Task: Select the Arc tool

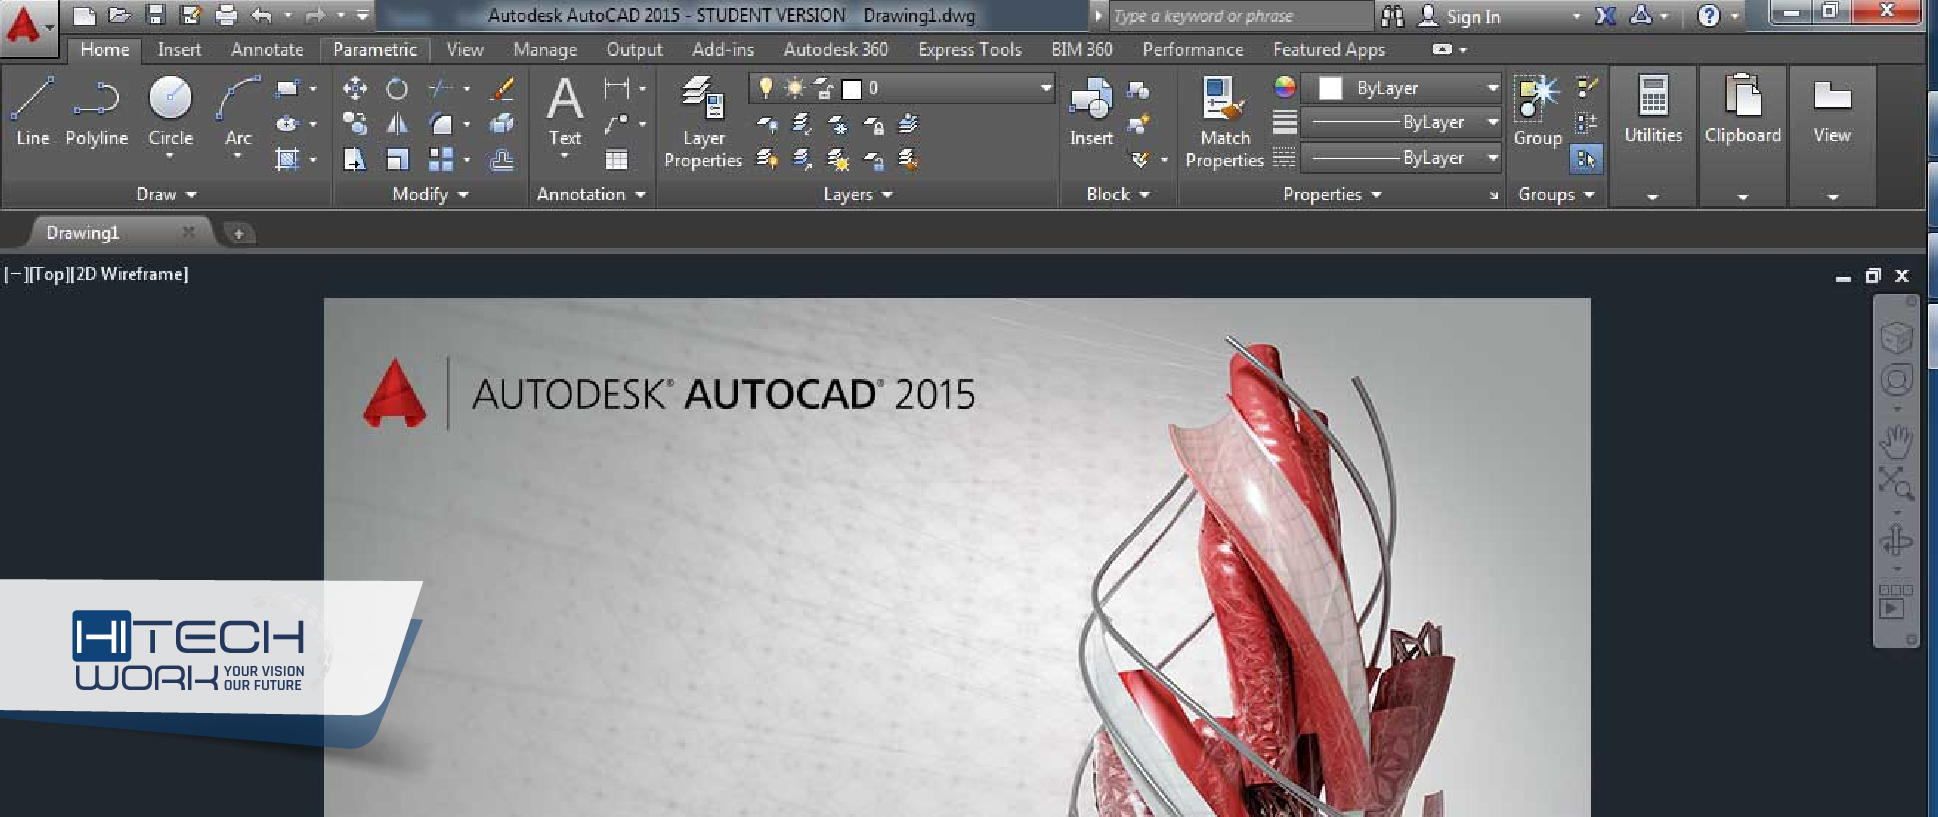Action: point(238,112)
